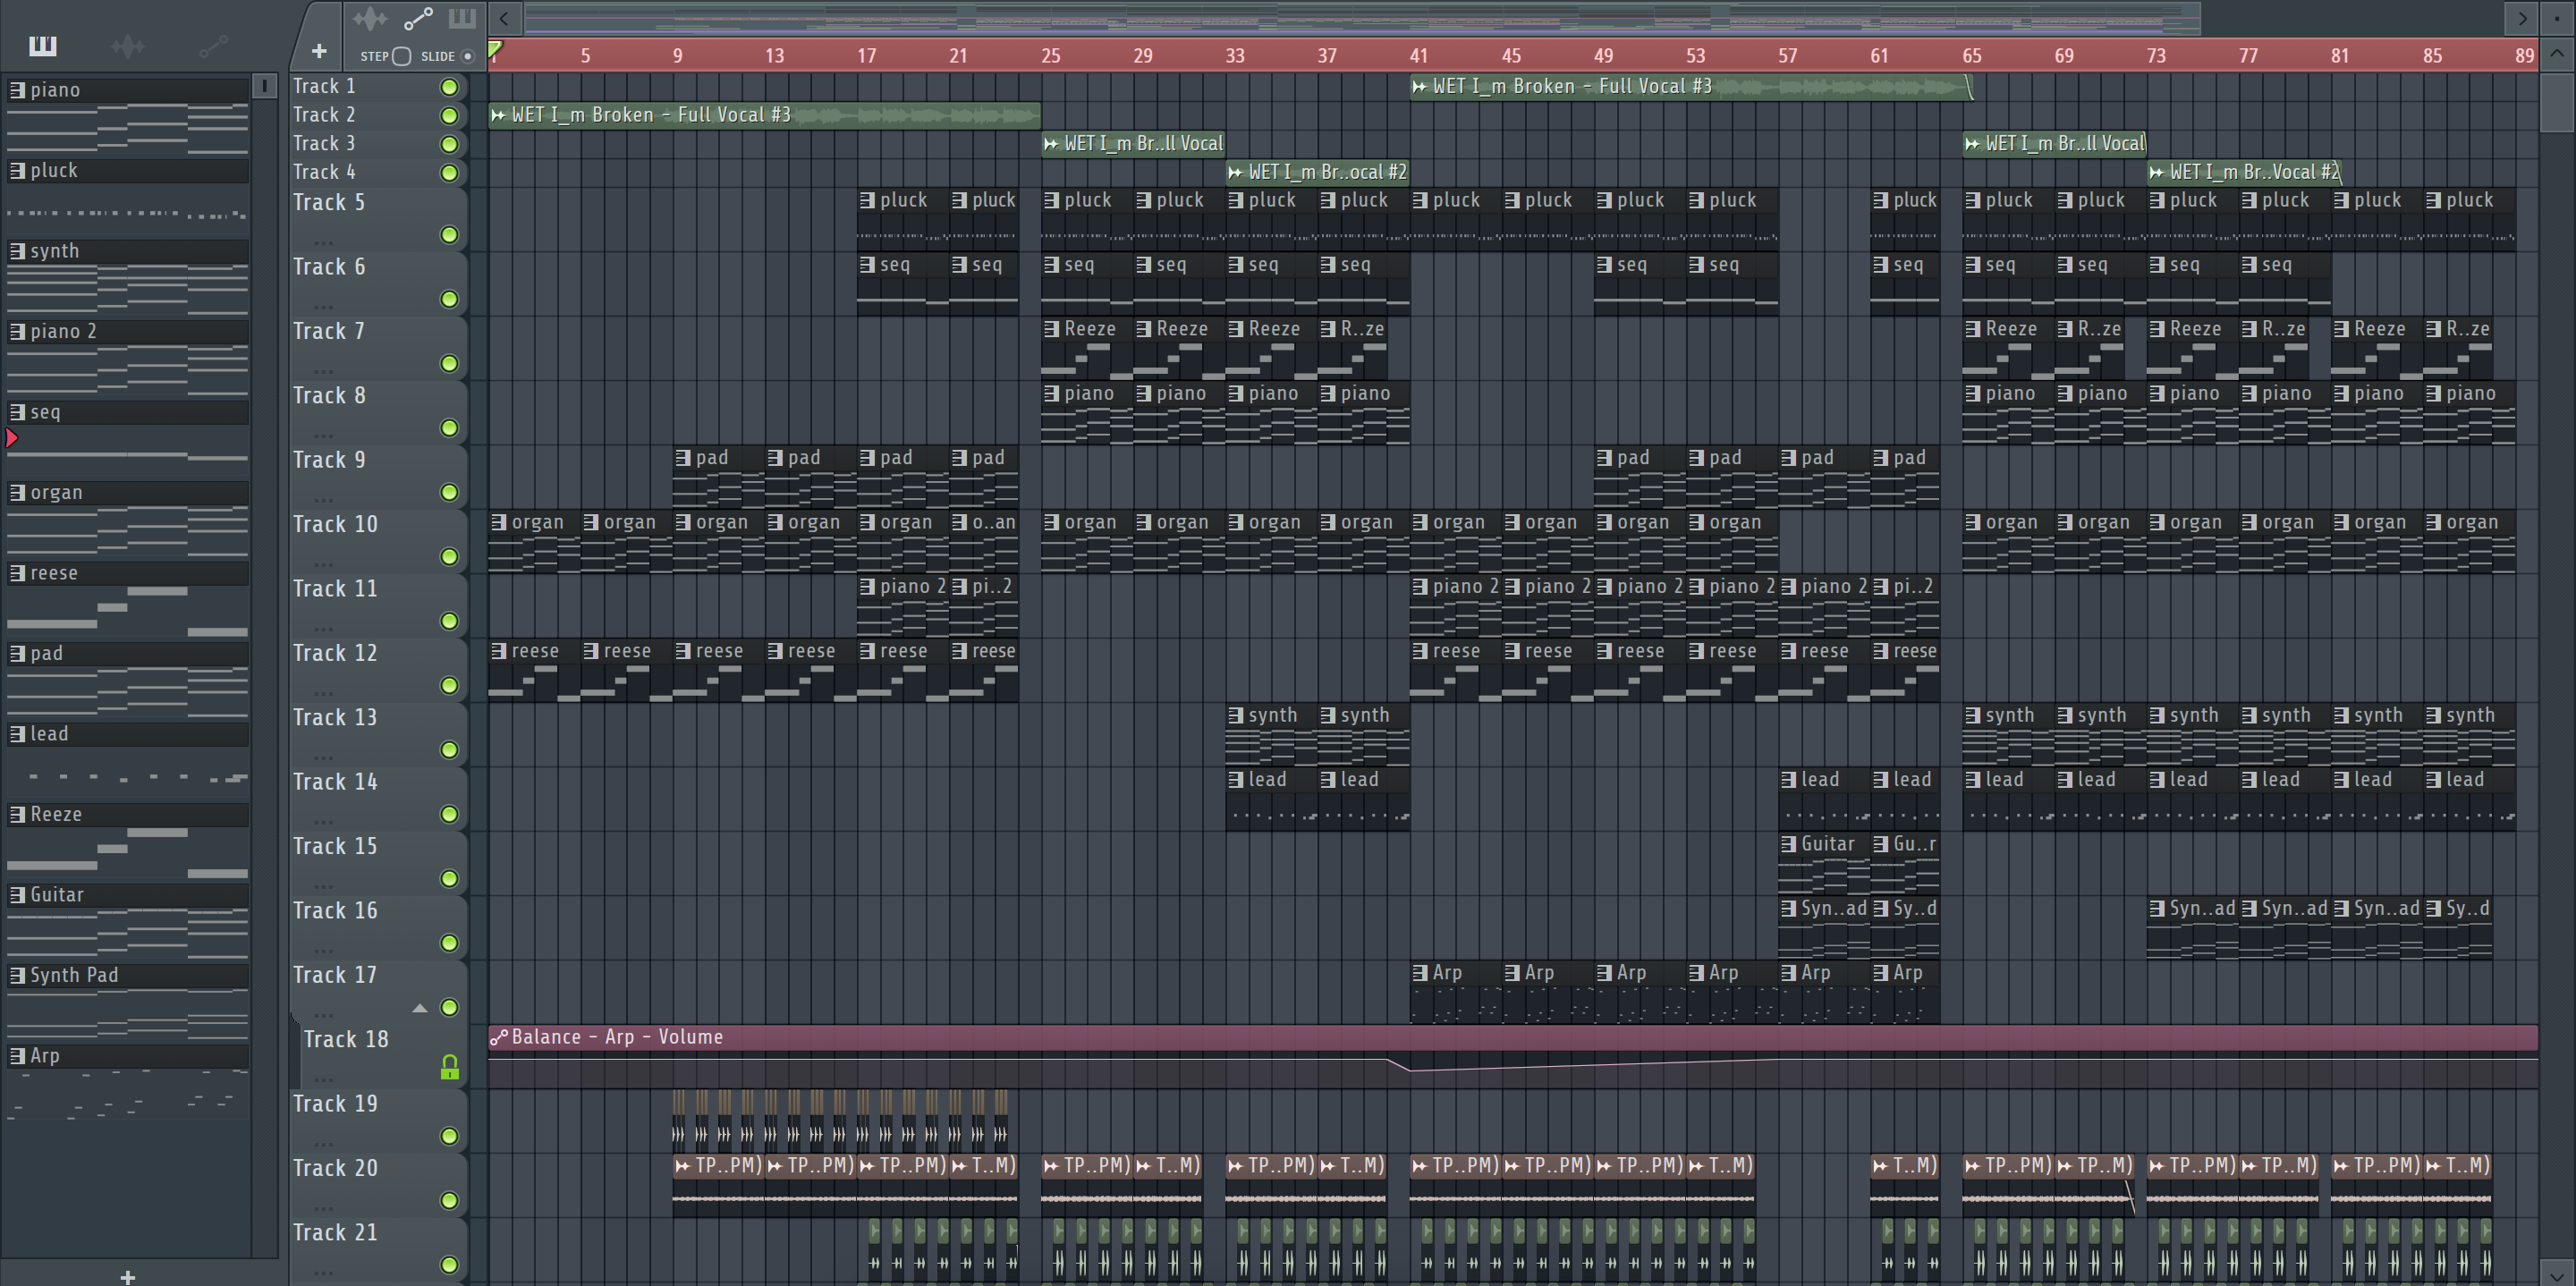Show audio clips in playlist toolbar
The image size is (2576, 1286).
369,18
